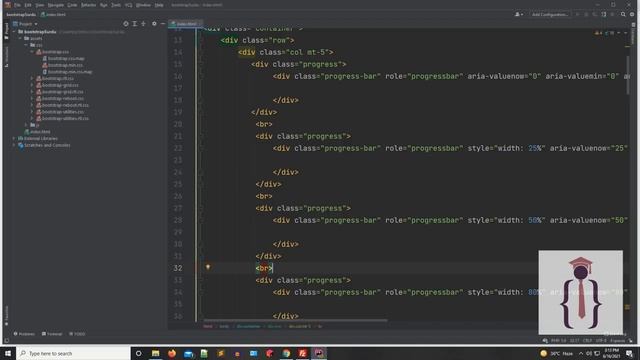The width and height of the screenshot is (640, 360).
Task: Hide the Project tool window
Action: coord(163,24)
